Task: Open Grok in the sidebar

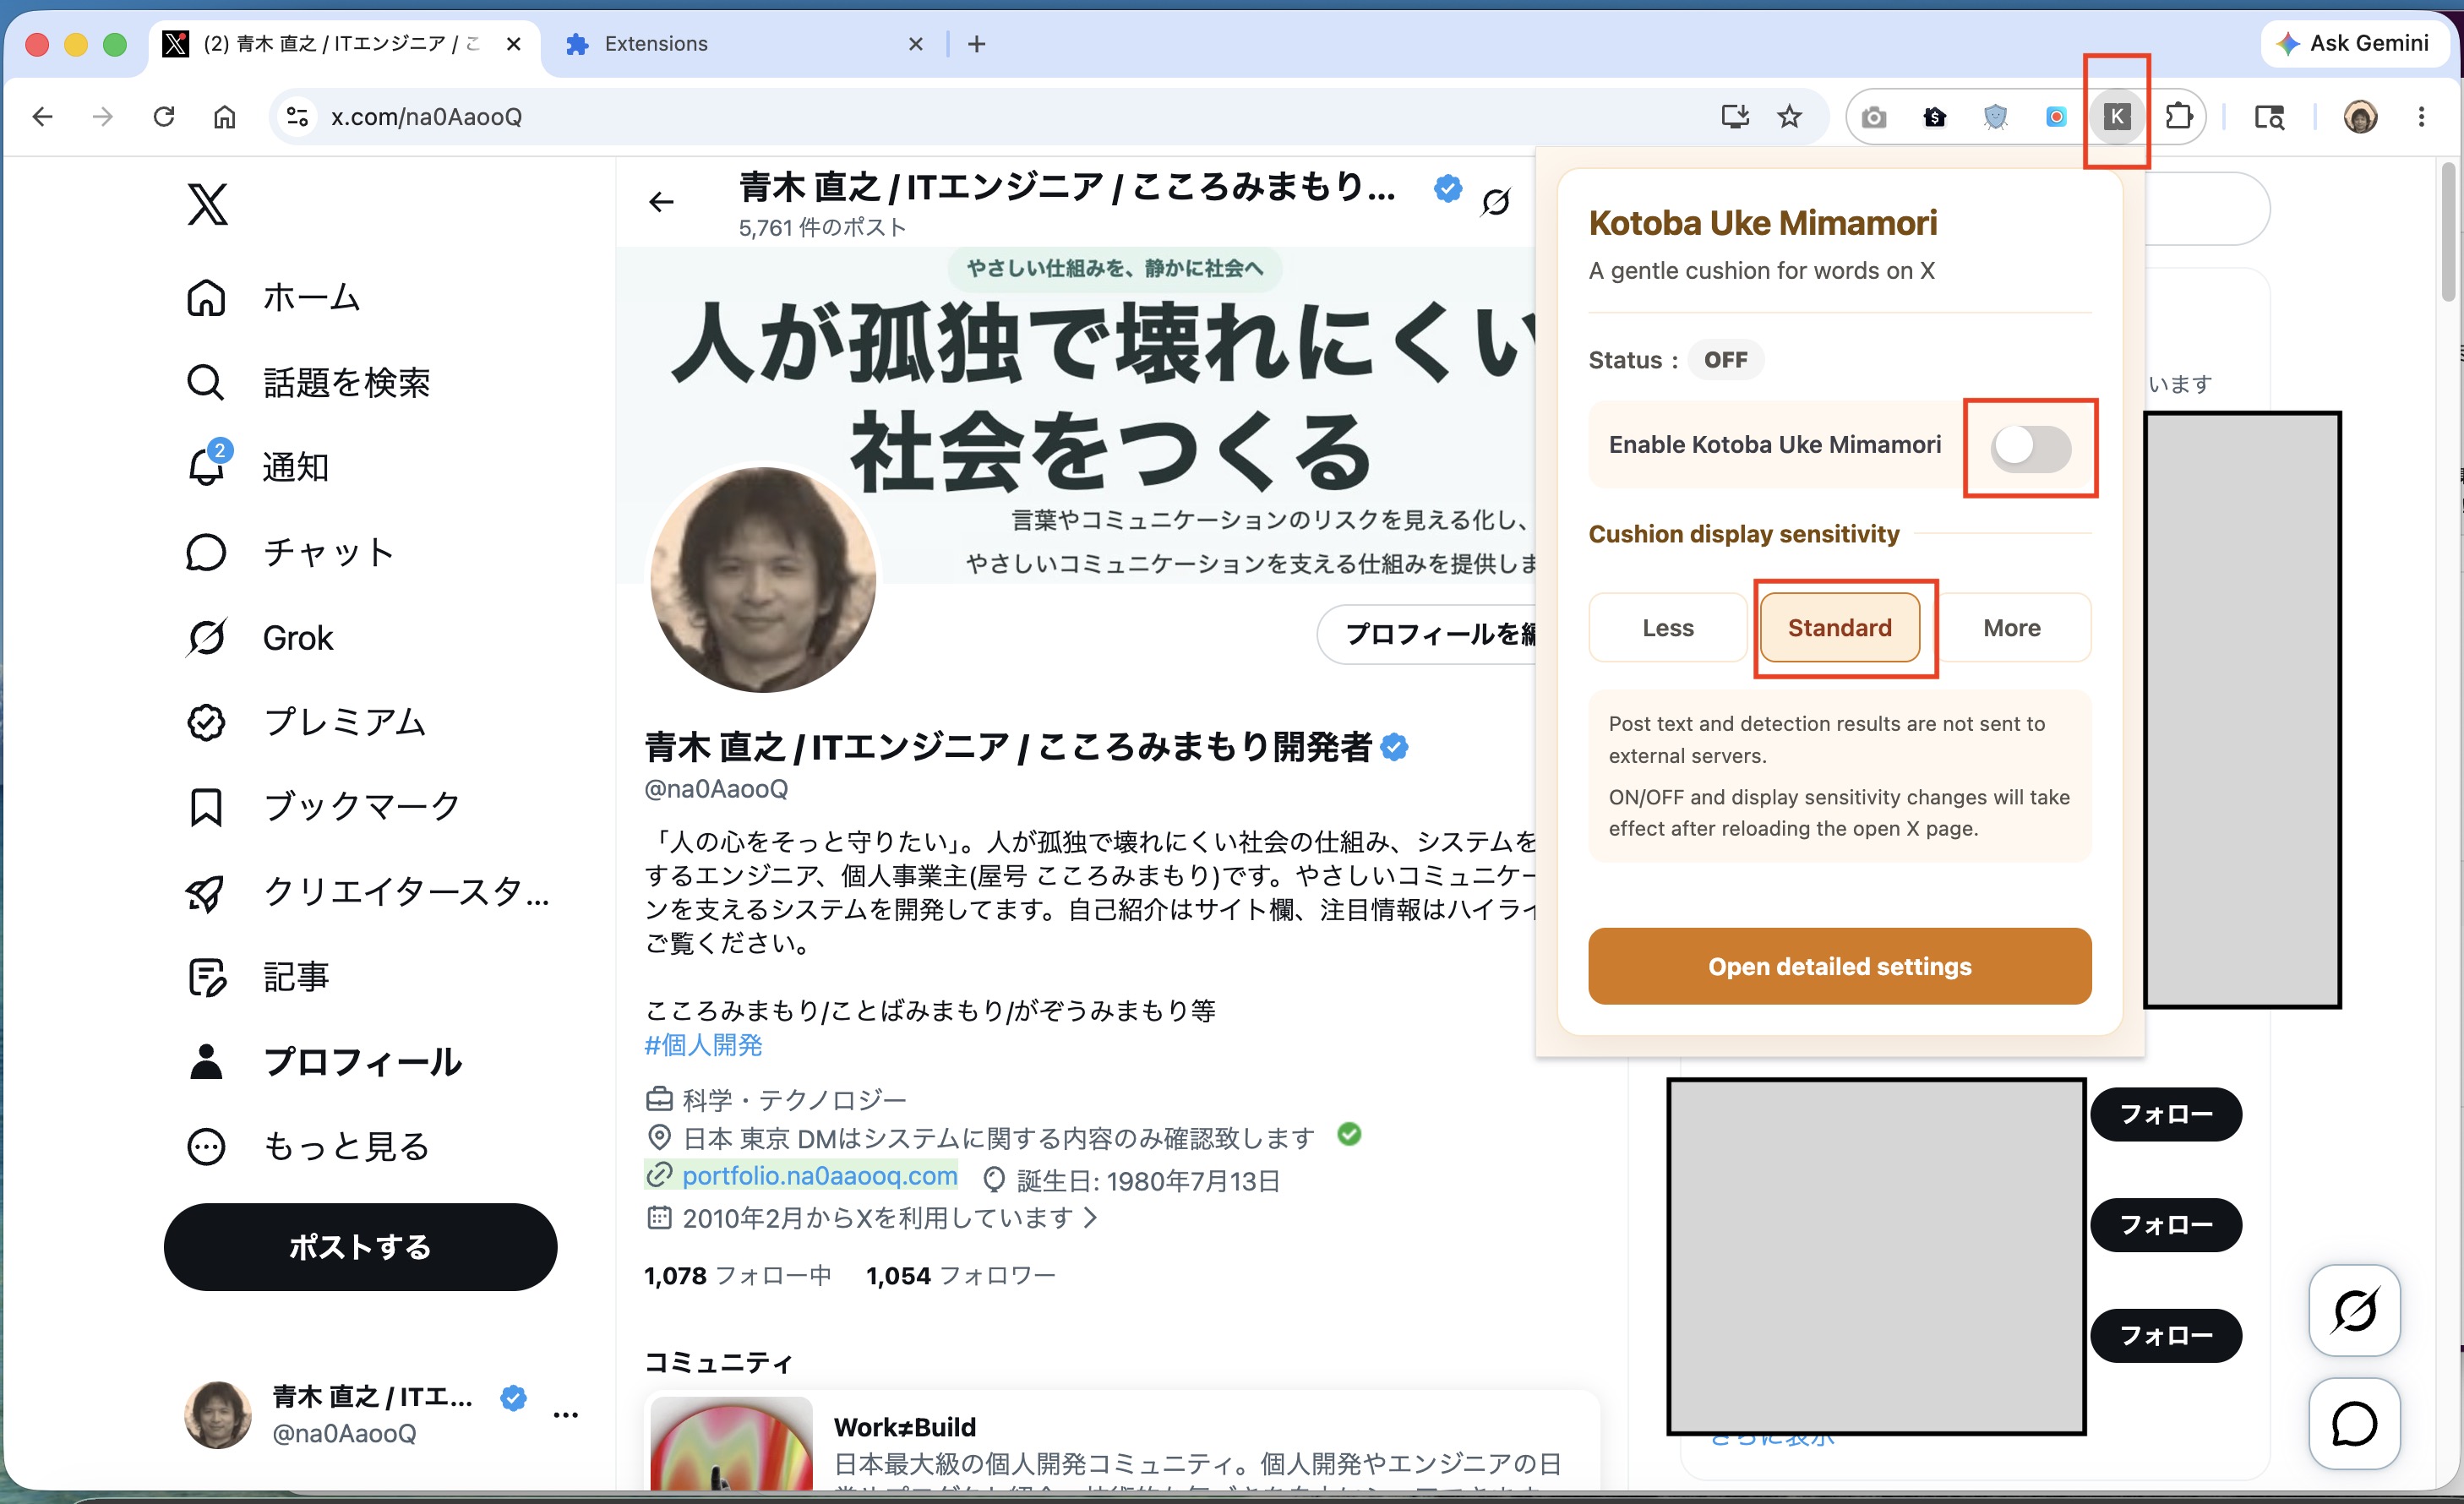Action: 260,637
